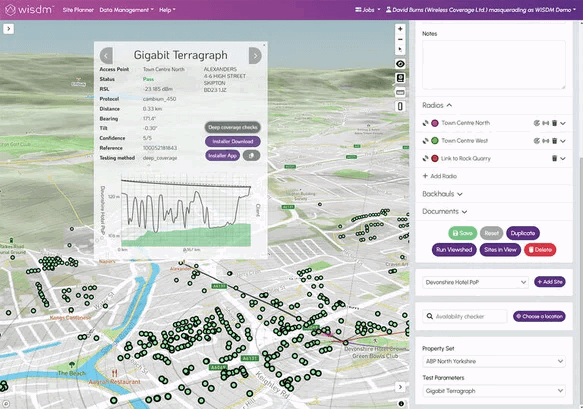583x409 pixels.
Task: Click link icon for Town Centre West
Action: [545, 141]
